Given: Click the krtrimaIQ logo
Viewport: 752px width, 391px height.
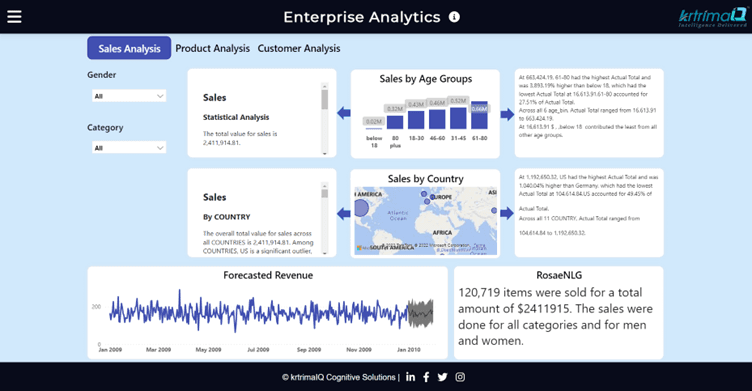Looking at the screenshot, I should click(x=713, y=17).
